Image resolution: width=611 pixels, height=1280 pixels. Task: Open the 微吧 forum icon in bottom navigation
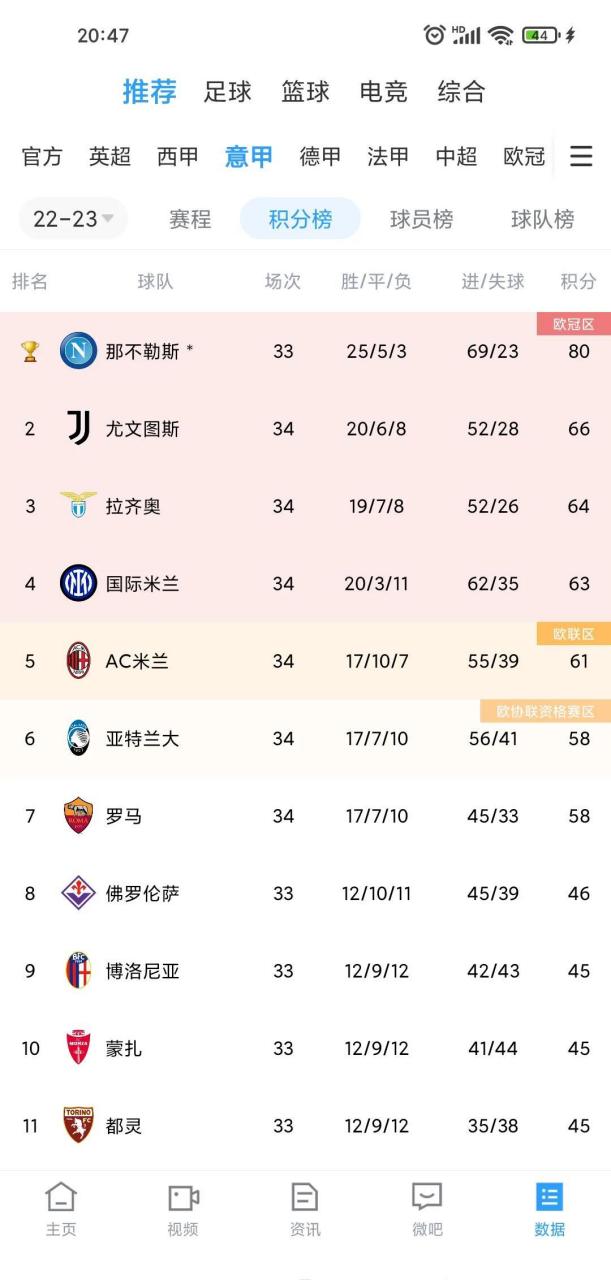427,1207
